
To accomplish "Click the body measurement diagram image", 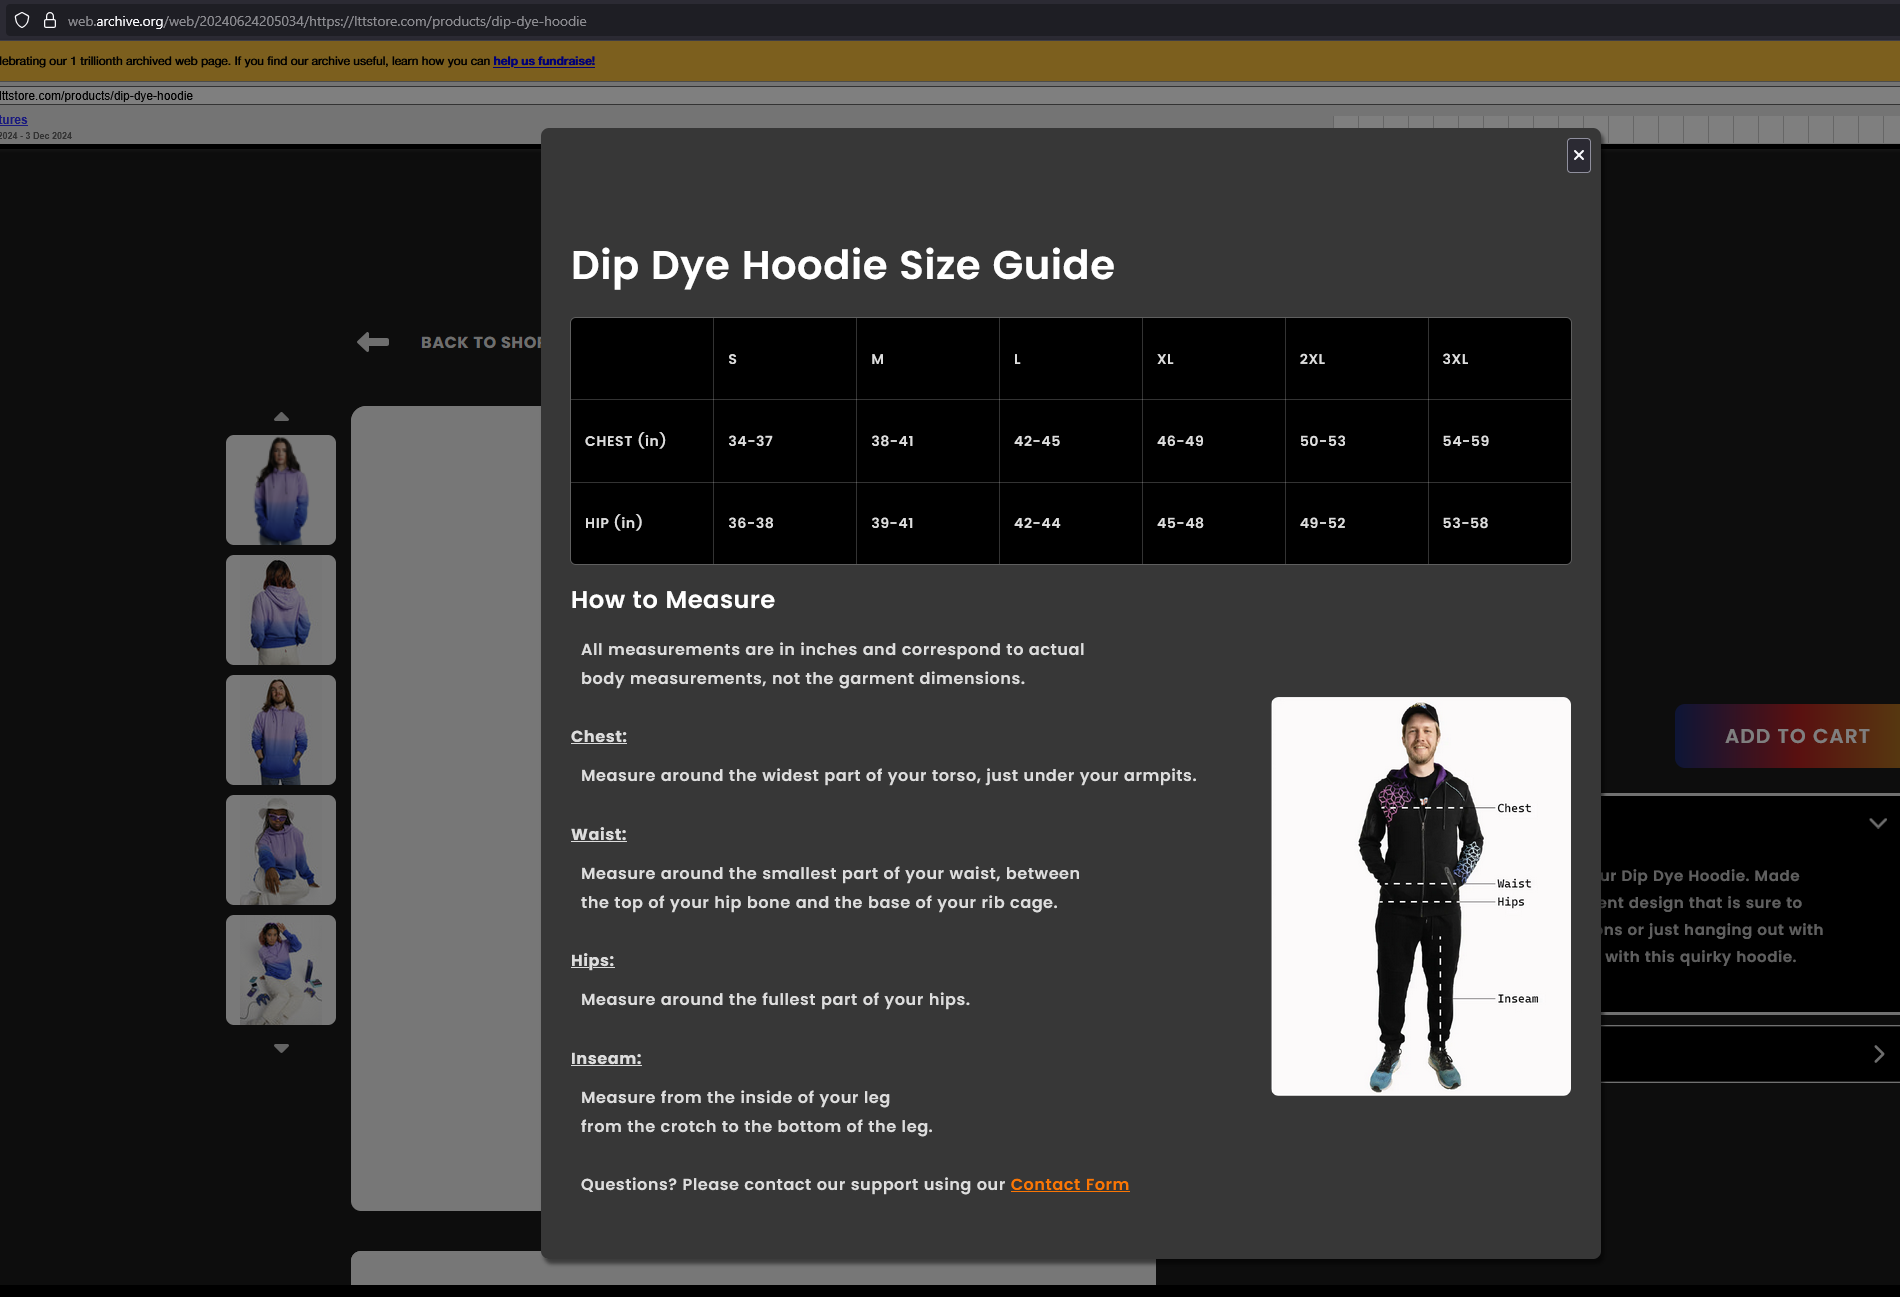I will 1420,896.
